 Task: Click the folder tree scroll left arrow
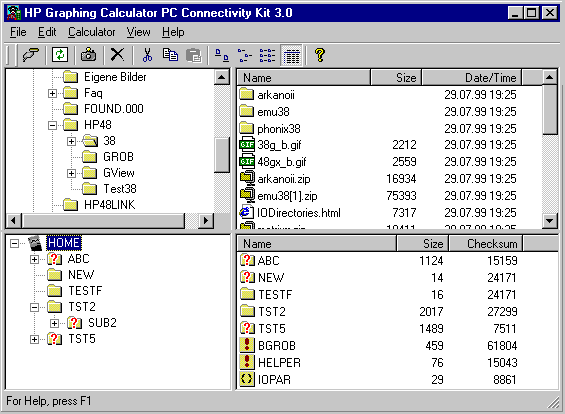pyautogui.click(x=14, y=220)
